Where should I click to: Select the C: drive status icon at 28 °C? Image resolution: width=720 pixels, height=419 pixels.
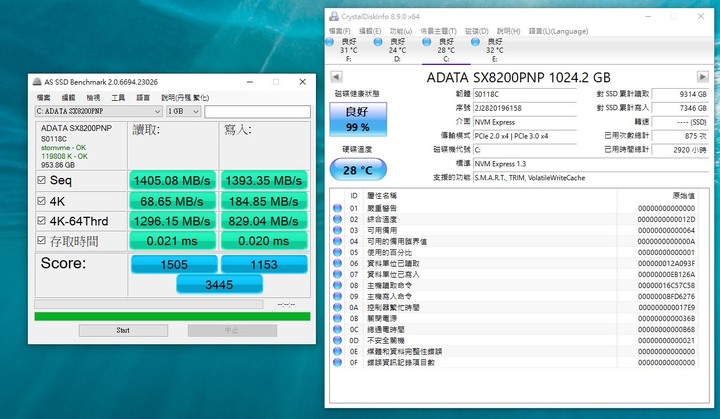point(427,42)
